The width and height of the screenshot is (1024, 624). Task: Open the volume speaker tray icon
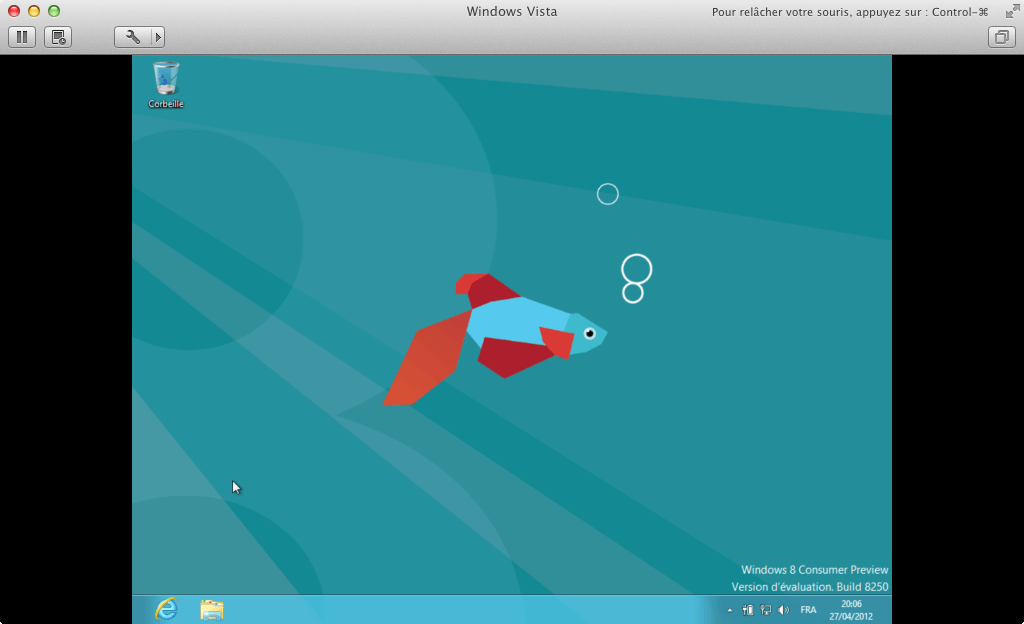click(x=784, y=610)
